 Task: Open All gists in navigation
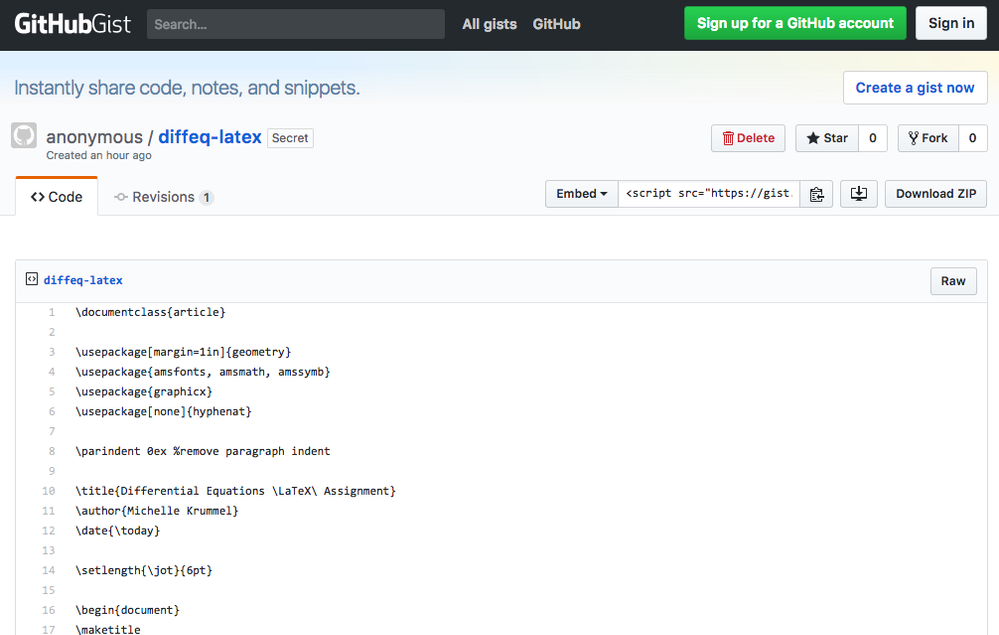click(x=489, y=24)
